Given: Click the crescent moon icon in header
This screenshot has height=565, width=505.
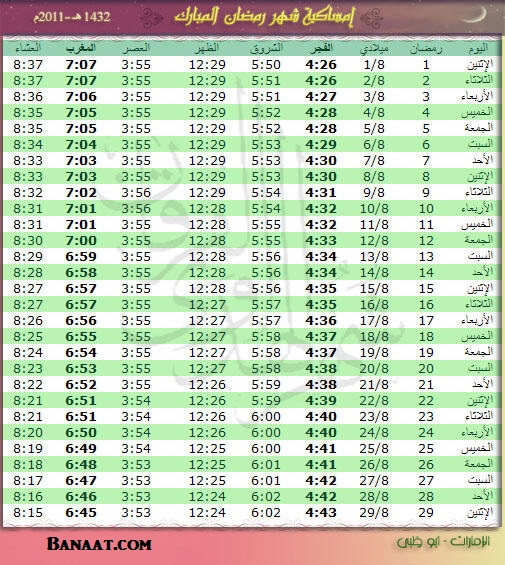Looking at the screenshot, I should point(475,15).
